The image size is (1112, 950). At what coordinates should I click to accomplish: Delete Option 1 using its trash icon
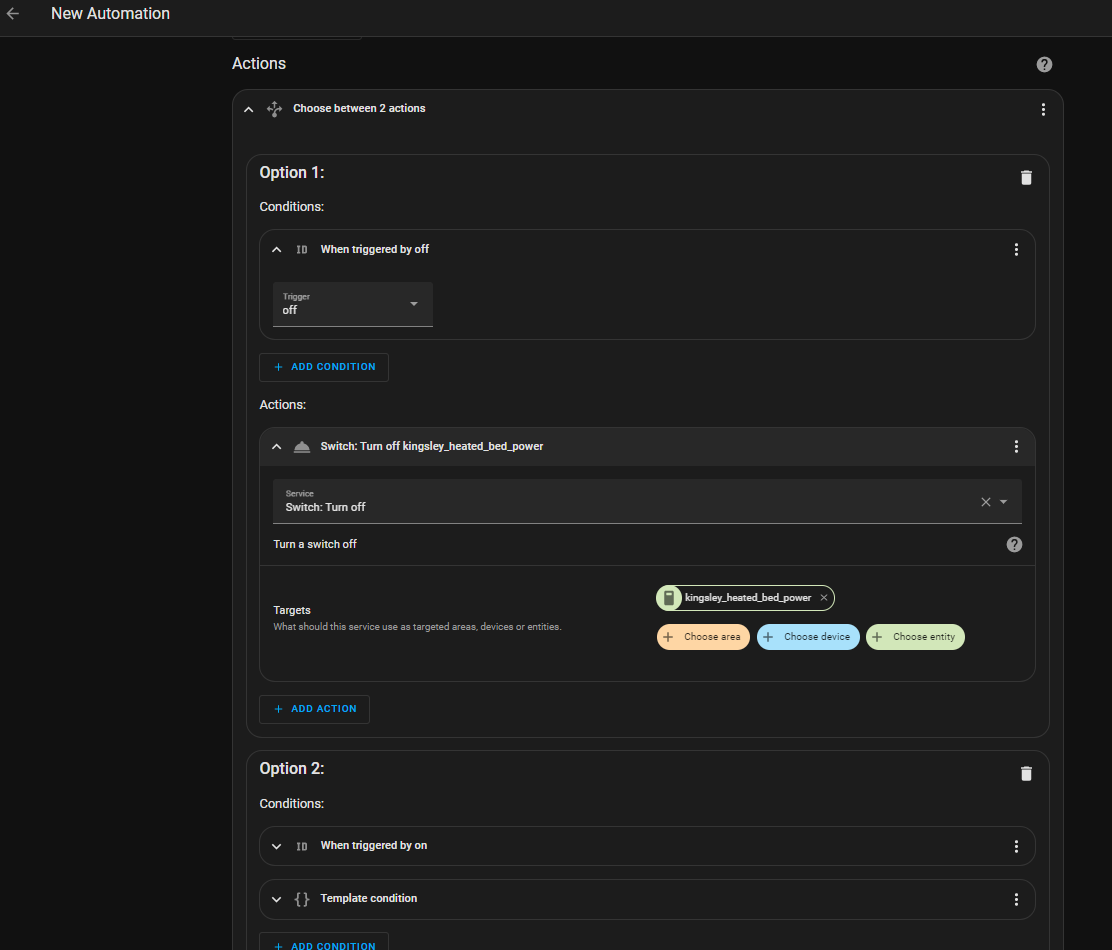tap(1026, 177)
